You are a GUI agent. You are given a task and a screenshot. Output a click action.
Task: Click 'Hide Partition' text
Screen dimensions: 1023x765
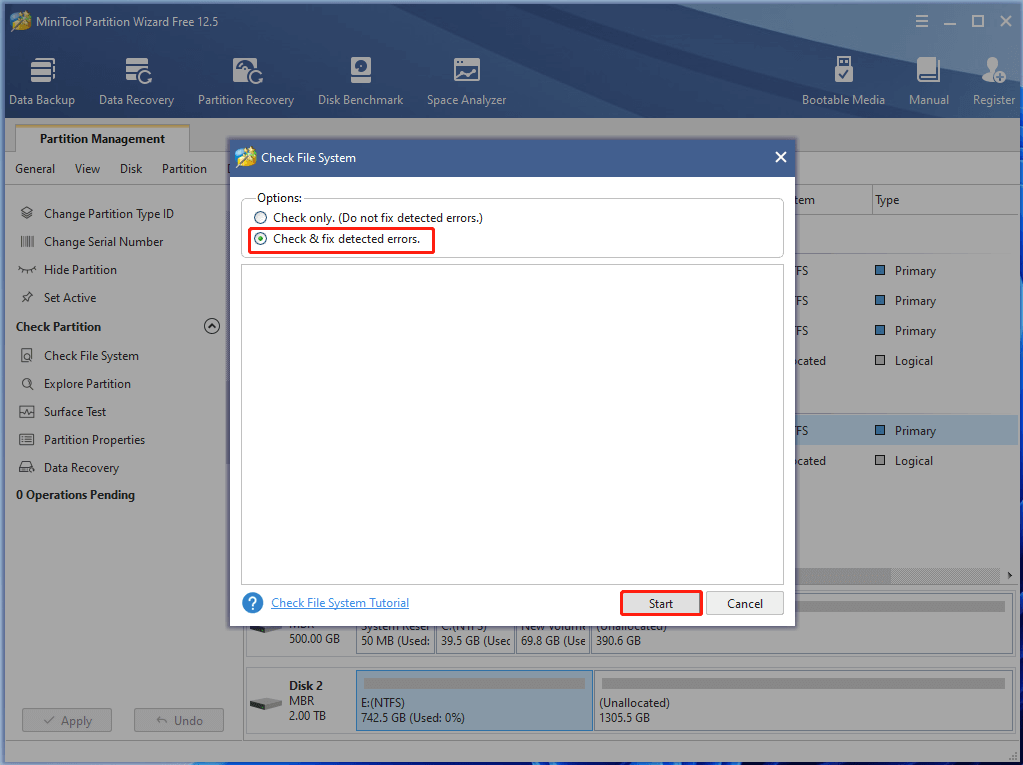(80, 270)
